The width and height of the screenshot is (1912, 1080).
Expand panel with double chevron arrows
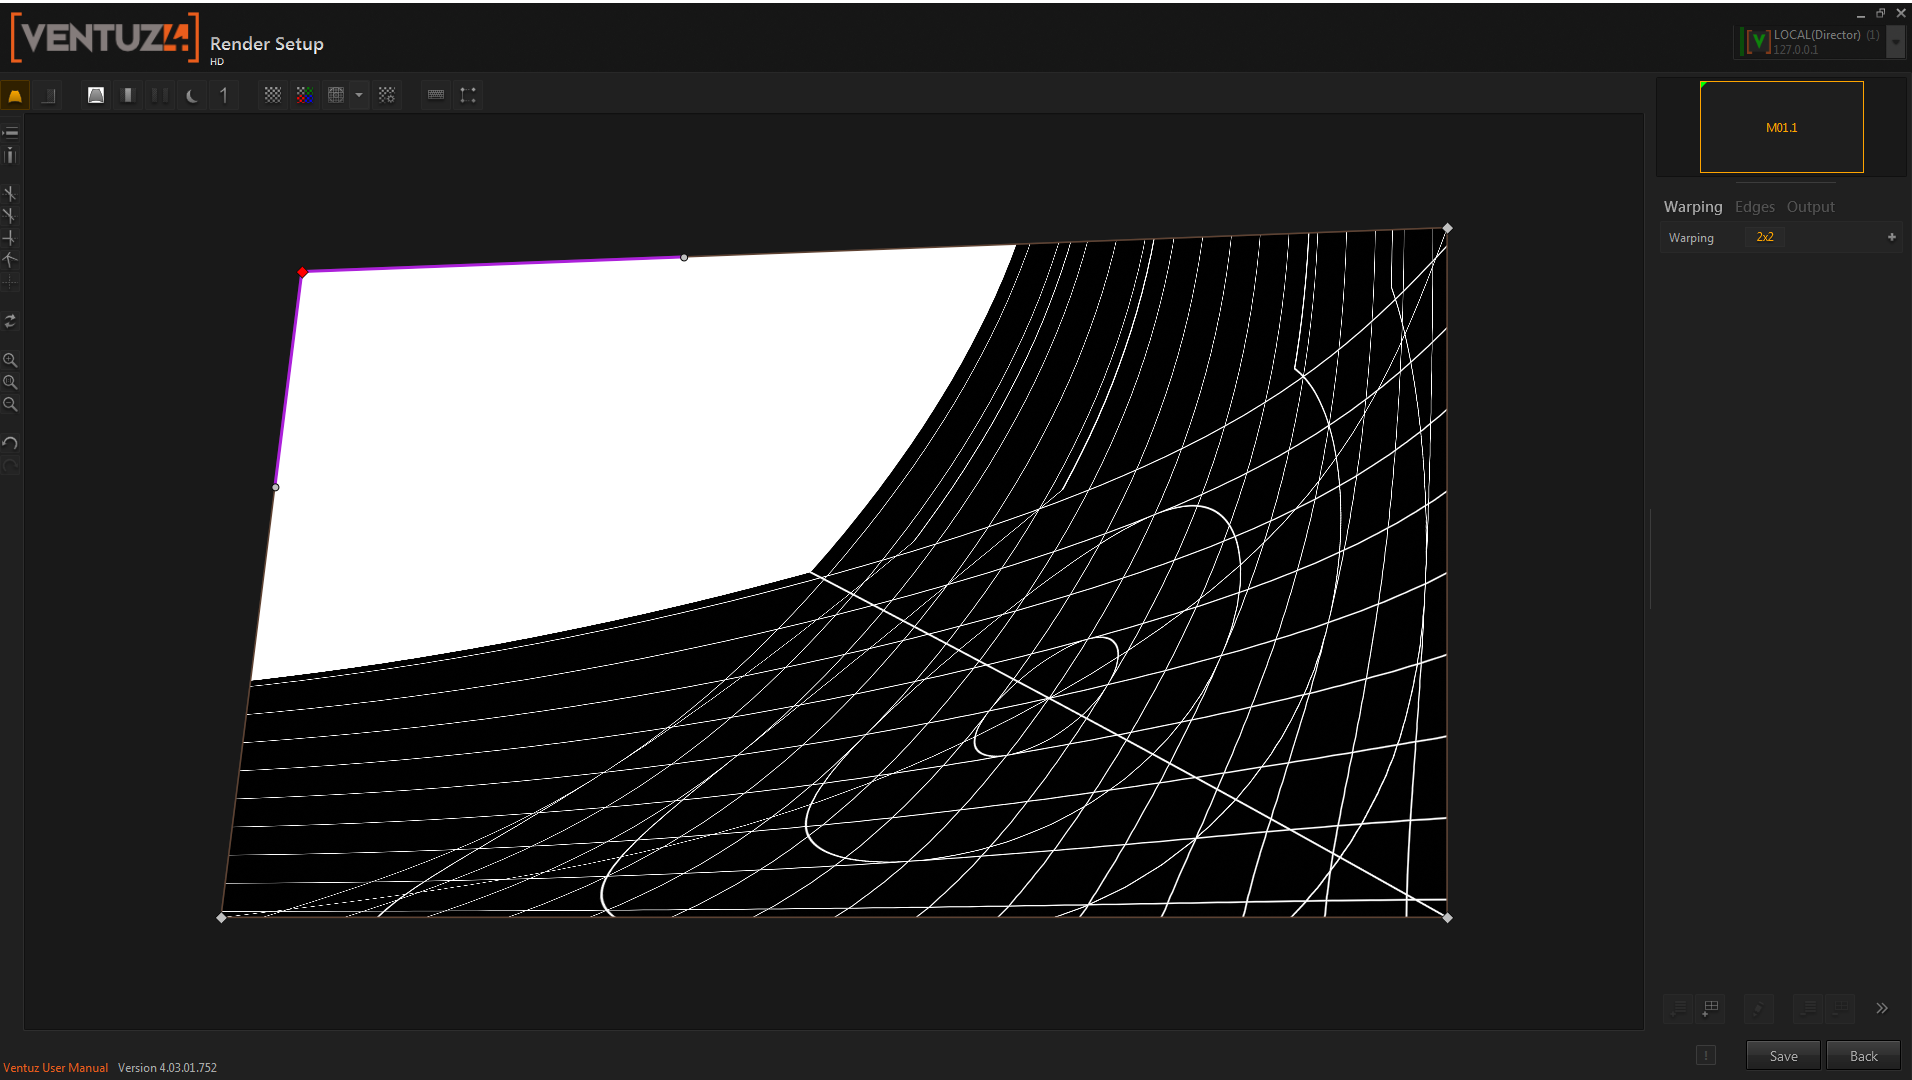1882,1008
